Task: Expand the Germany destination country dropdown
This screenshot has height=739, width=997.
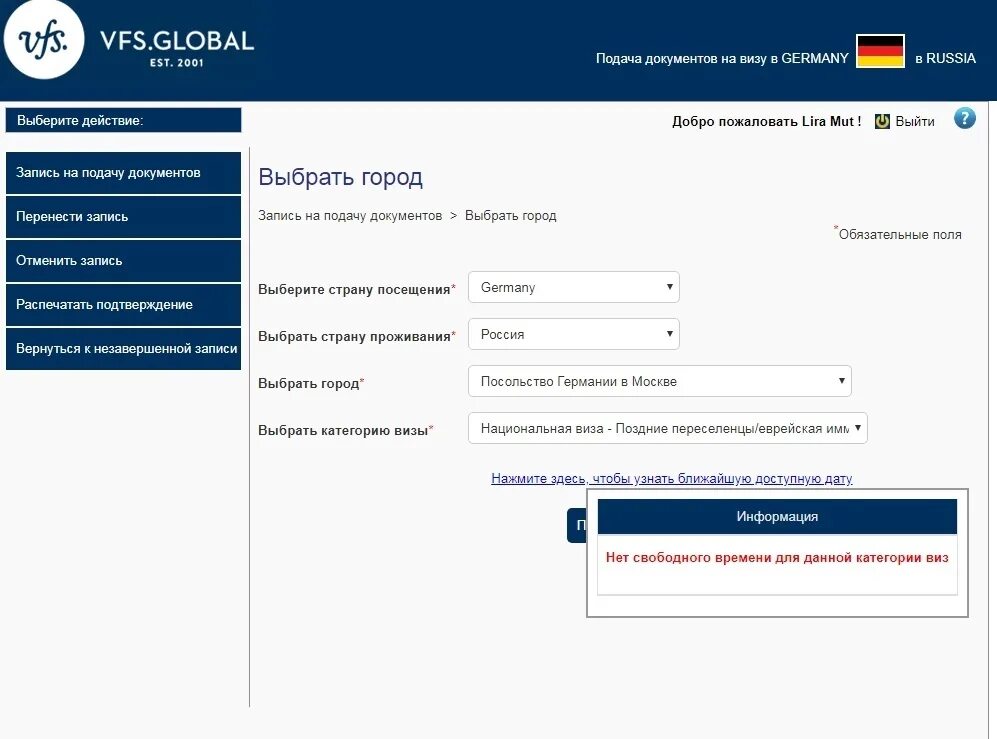Action: pos(574,287)
